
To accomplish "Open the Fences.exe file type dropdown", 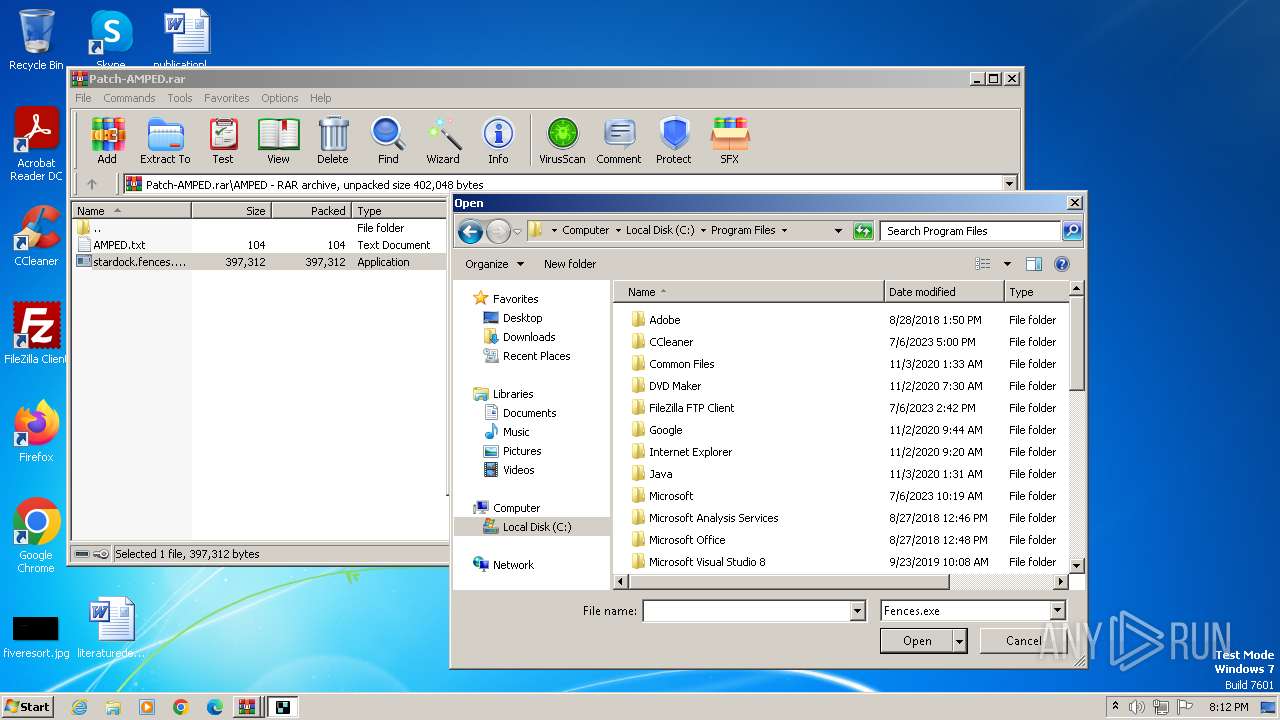I will click(x=1057, y=611).
